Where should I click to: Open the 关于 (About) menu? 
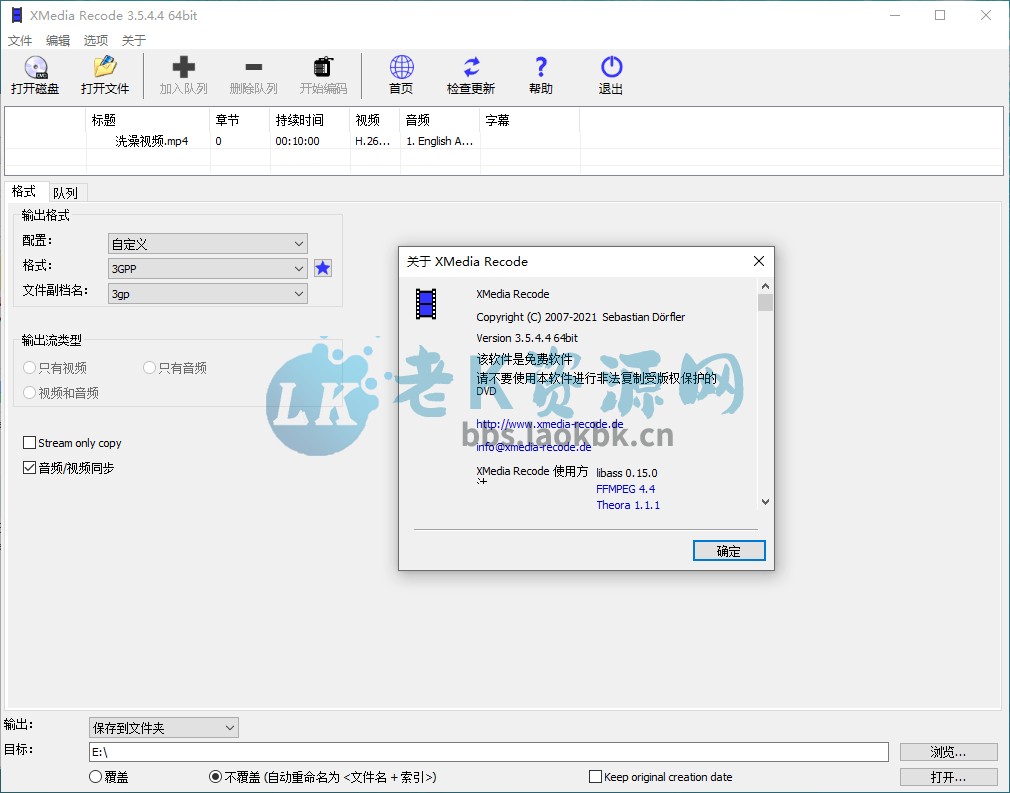(133, 41)
